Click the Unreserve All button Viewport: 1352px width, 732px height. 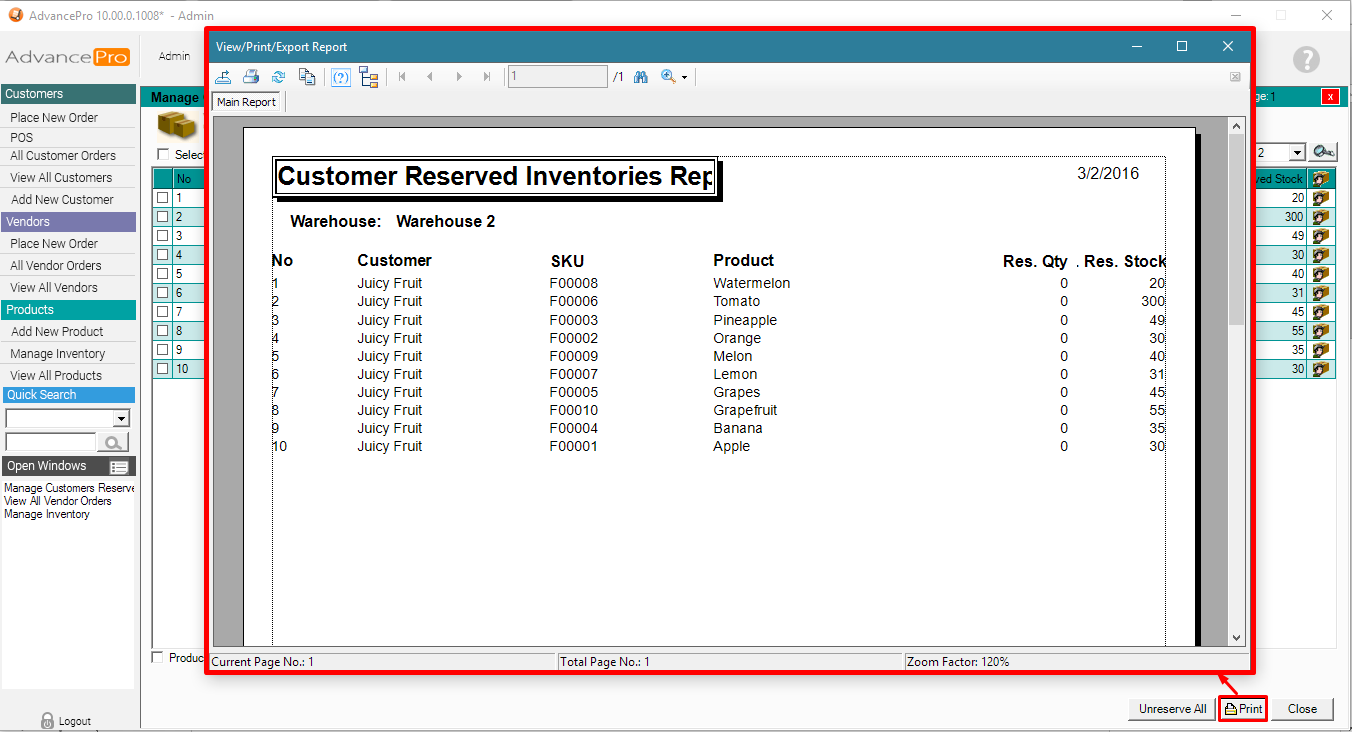point(1172,709)
